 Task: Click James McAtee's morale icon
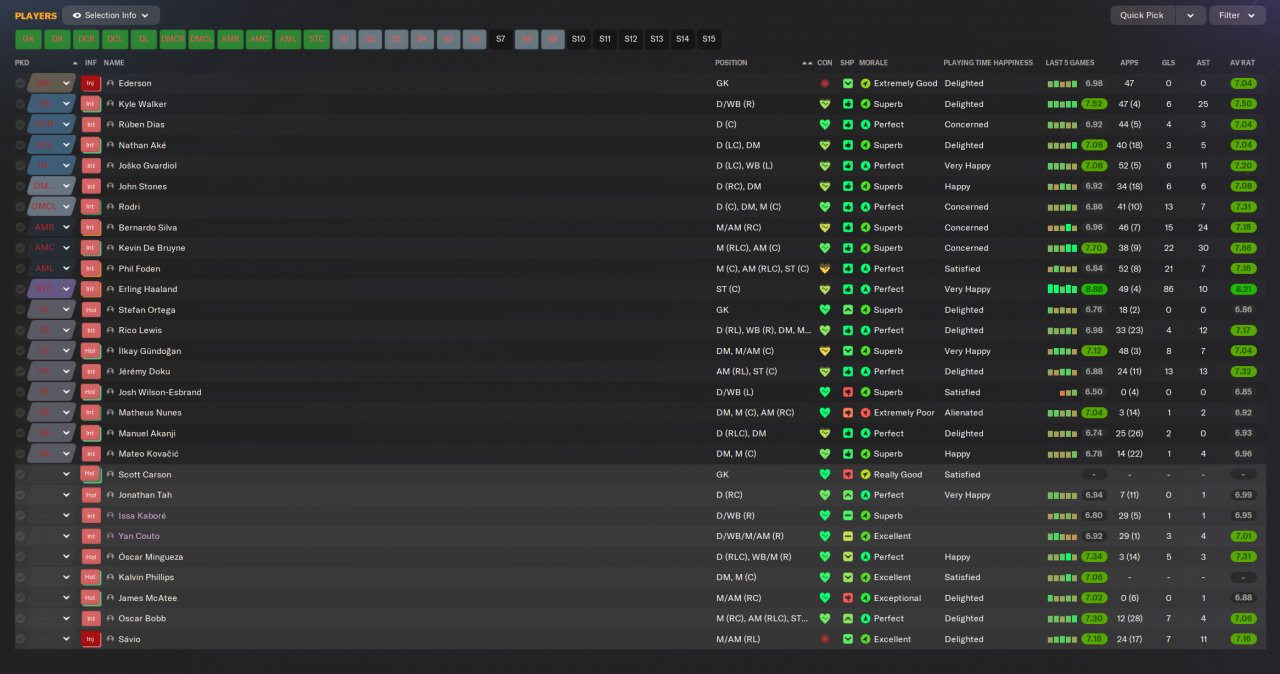pos(866,598)
